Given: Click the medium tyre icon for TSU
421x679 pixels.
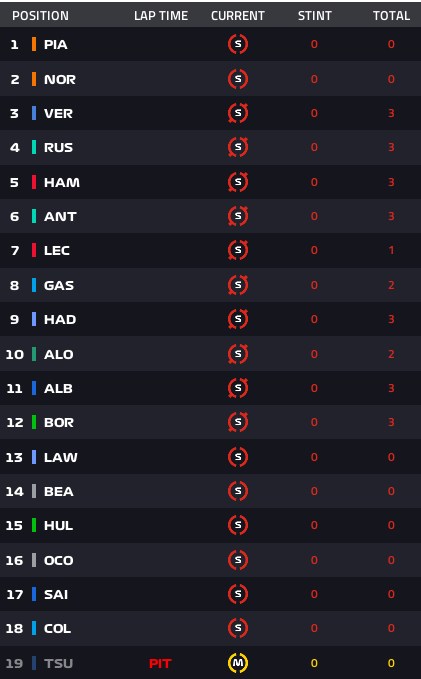Looking at the screenshot, I should point(238,663).
